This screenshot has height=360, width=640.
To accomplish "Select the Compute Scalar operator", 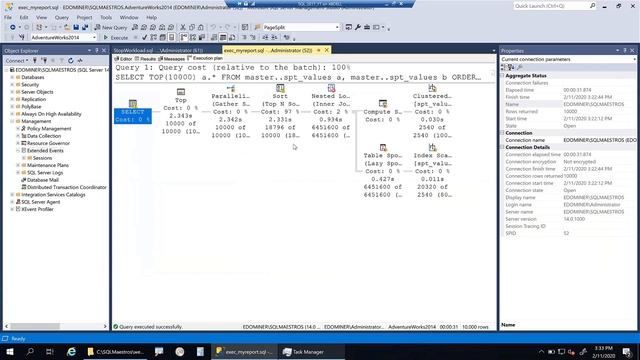I will click(383, 111).
